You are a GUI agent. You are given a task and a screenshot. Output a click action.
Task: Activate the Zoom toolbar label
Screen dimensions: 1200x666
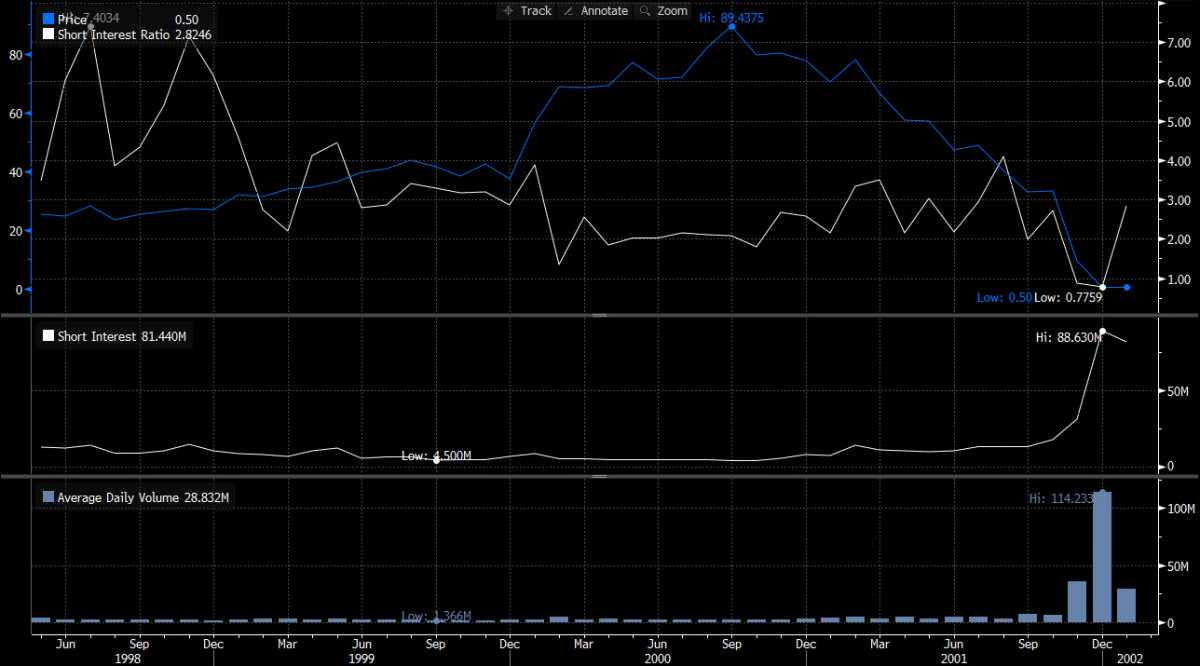pos(673,11)
